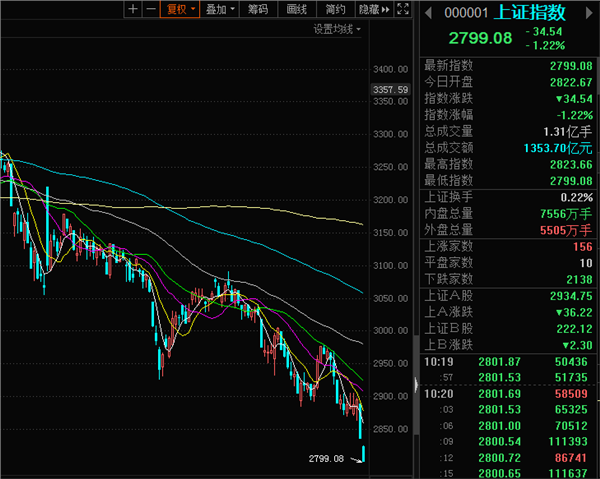The width and height of the screenshot is (600, 479).
Task: Zoom in chart with plus button
Action: pyautogui.click(x=133, y=9)
